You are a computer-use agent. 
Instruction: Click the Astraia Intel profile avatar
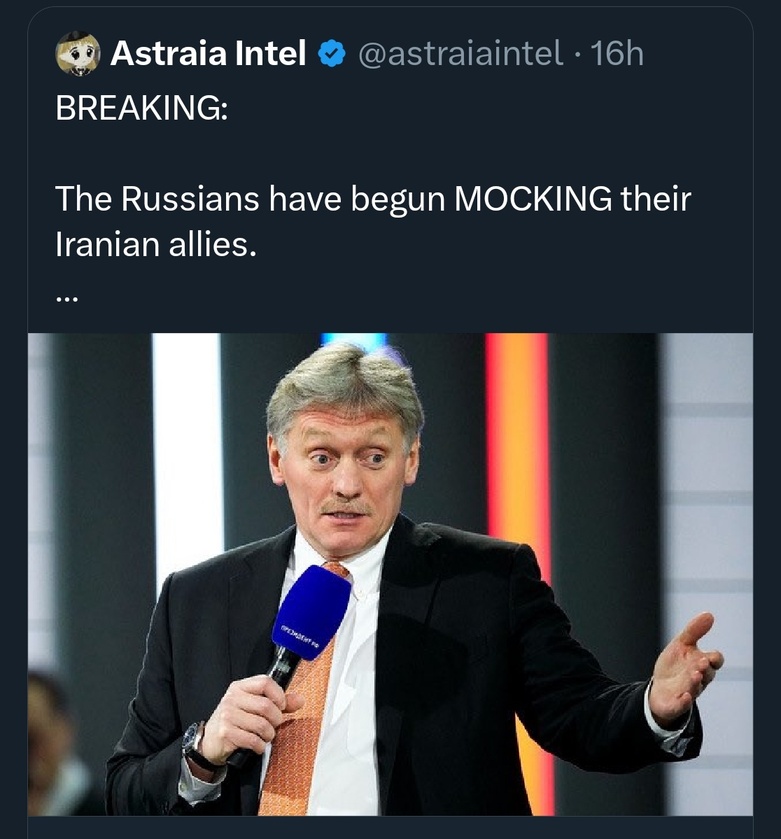coord(77,53)
